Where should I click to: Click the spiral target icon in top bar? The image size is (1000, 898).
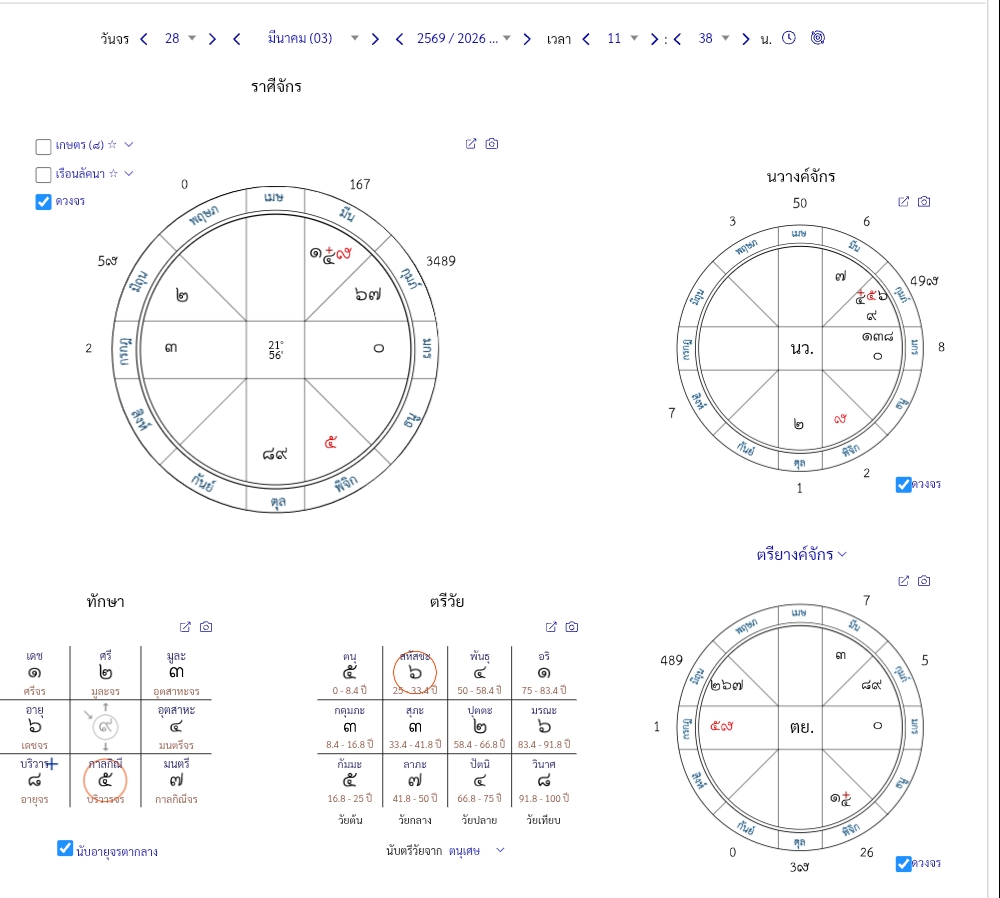pyautogui.click(x=818, y=38)
